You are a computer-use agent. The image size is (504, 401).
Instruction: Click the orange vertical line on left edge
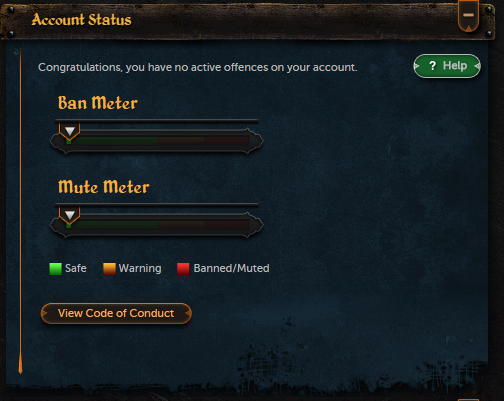pyautogui.click(x=20, y=211)
